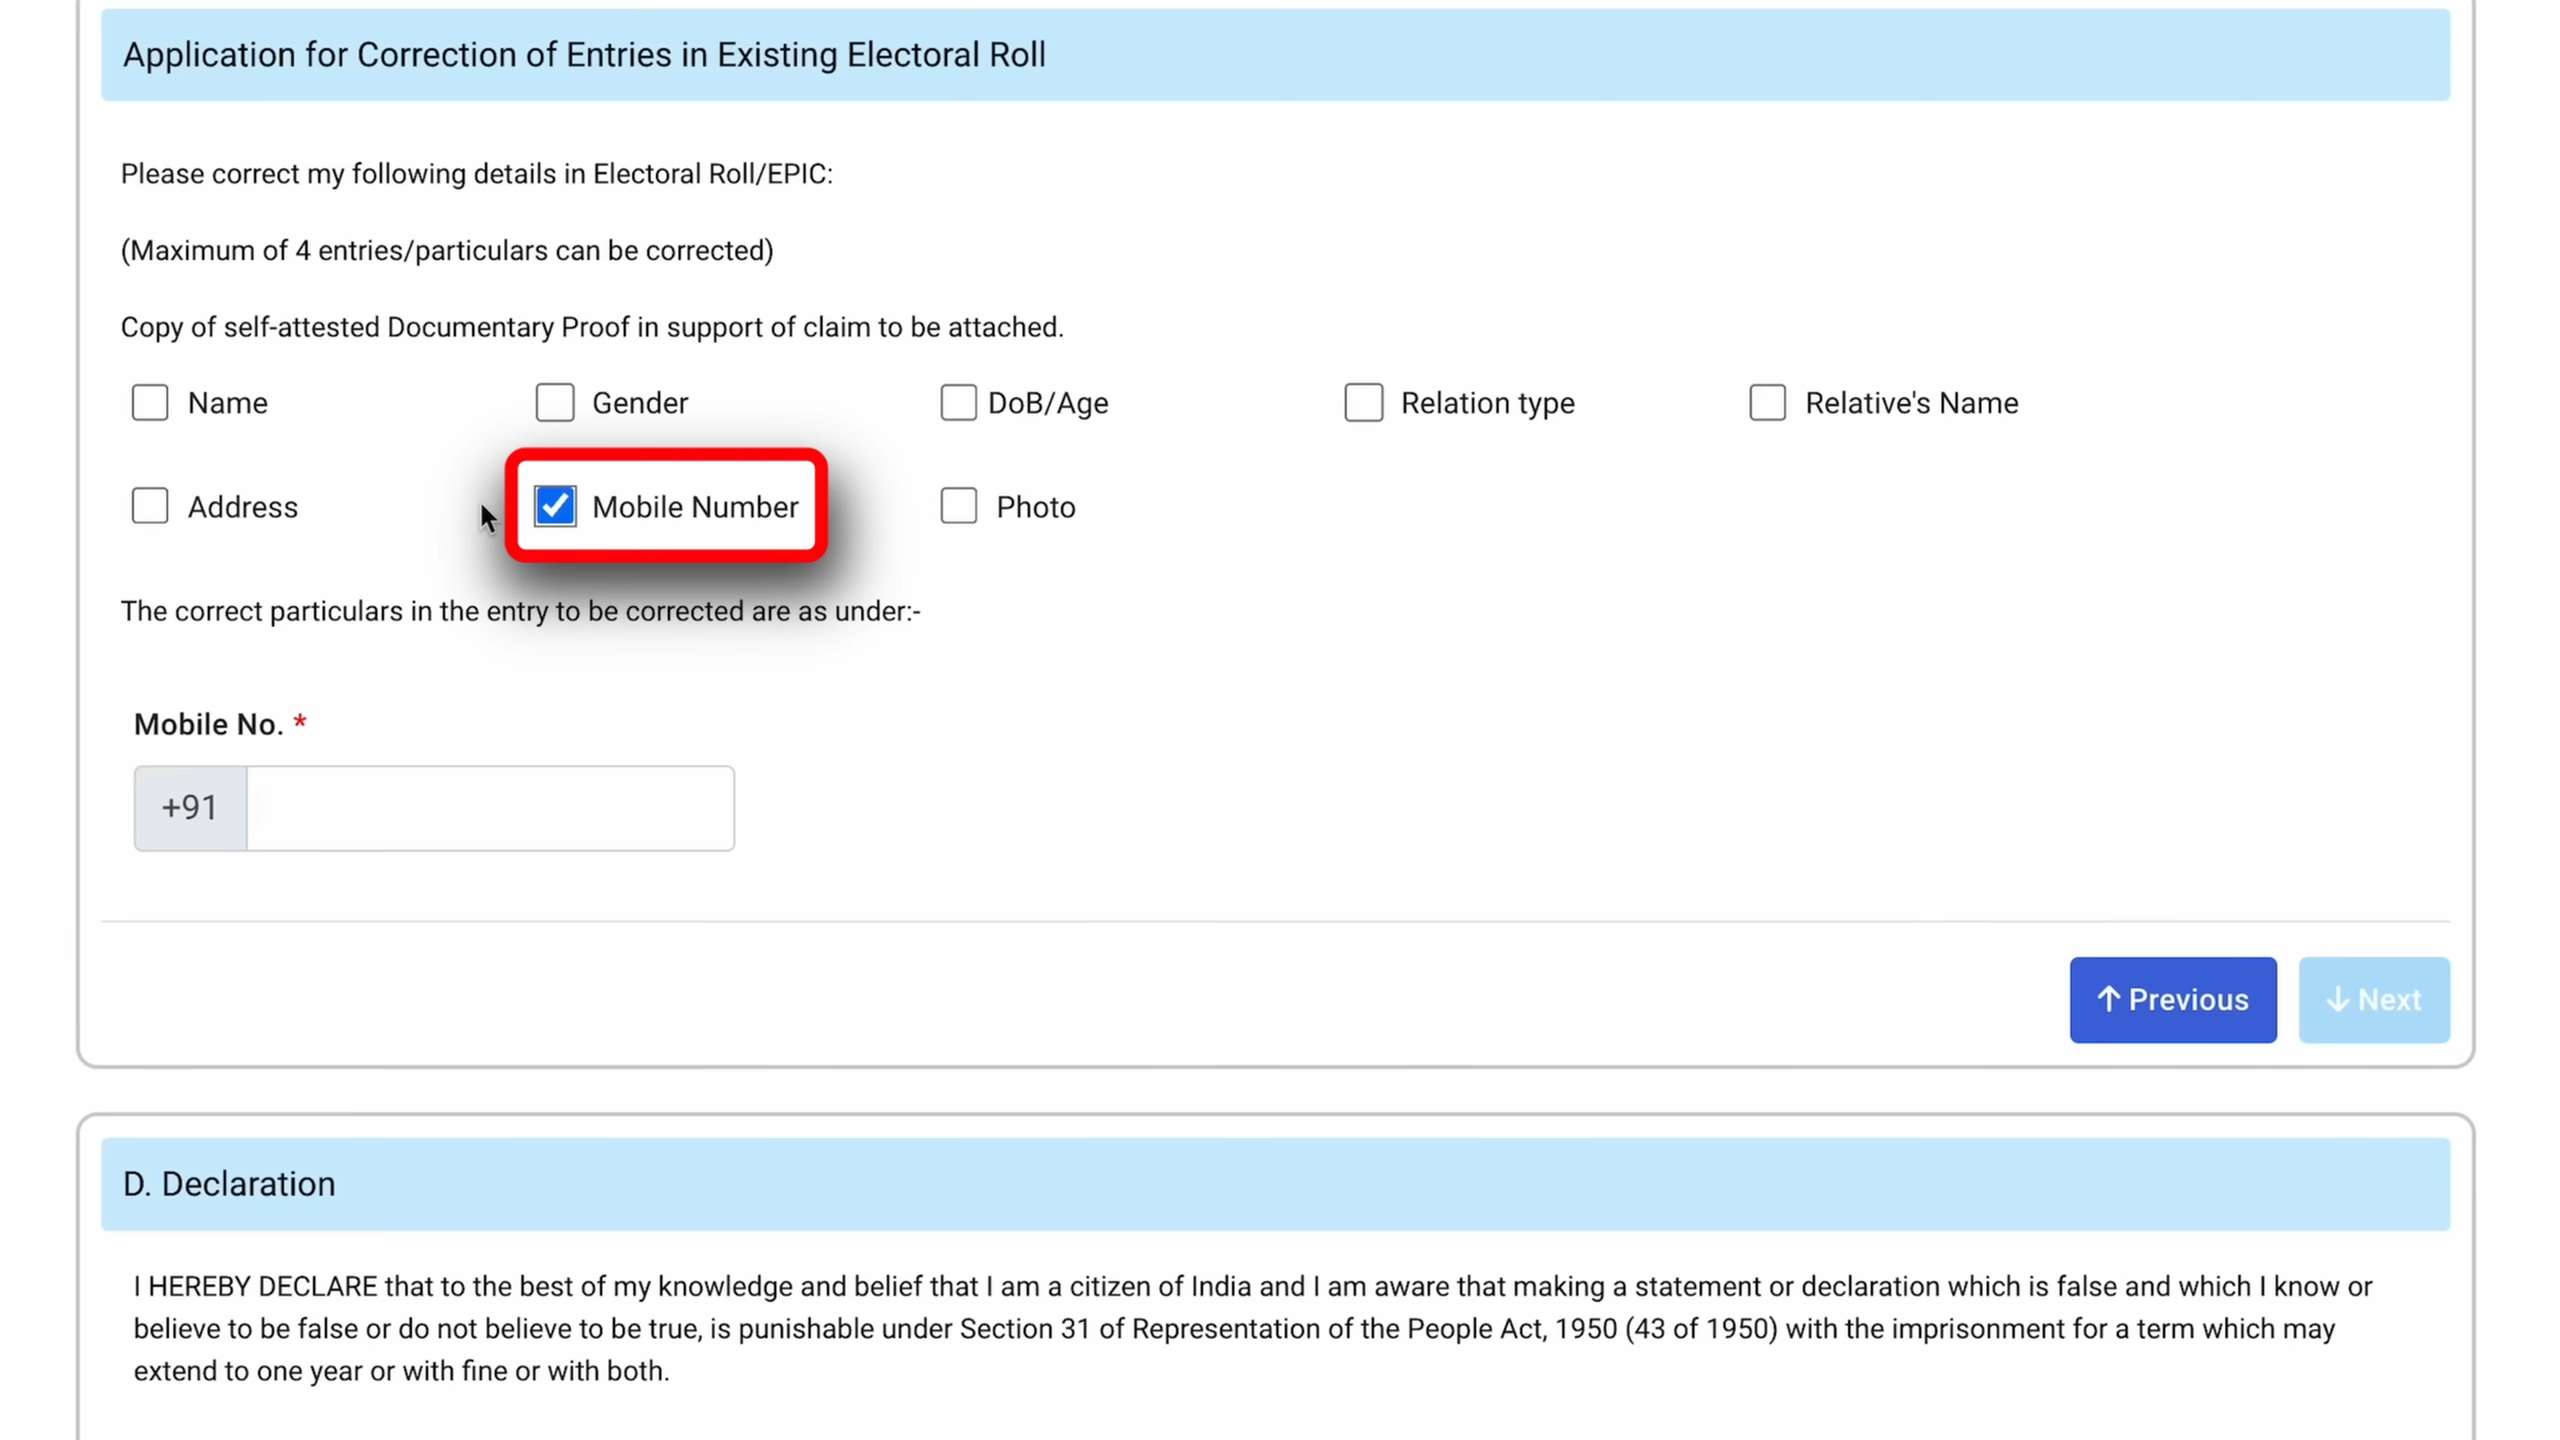
Task: Click the up-arrow icon on Previous button
Action: 2108,999
